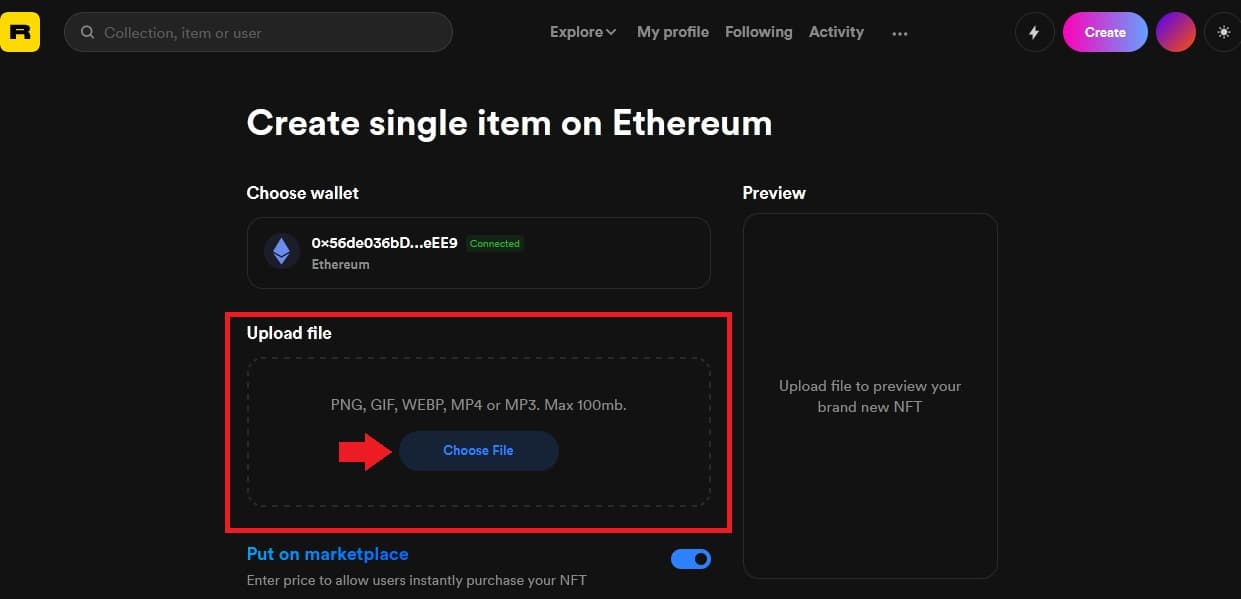The height and width of the screenshot is (599, 1241).
Task: Go to the Following page
Action: [x=758, y=32]
